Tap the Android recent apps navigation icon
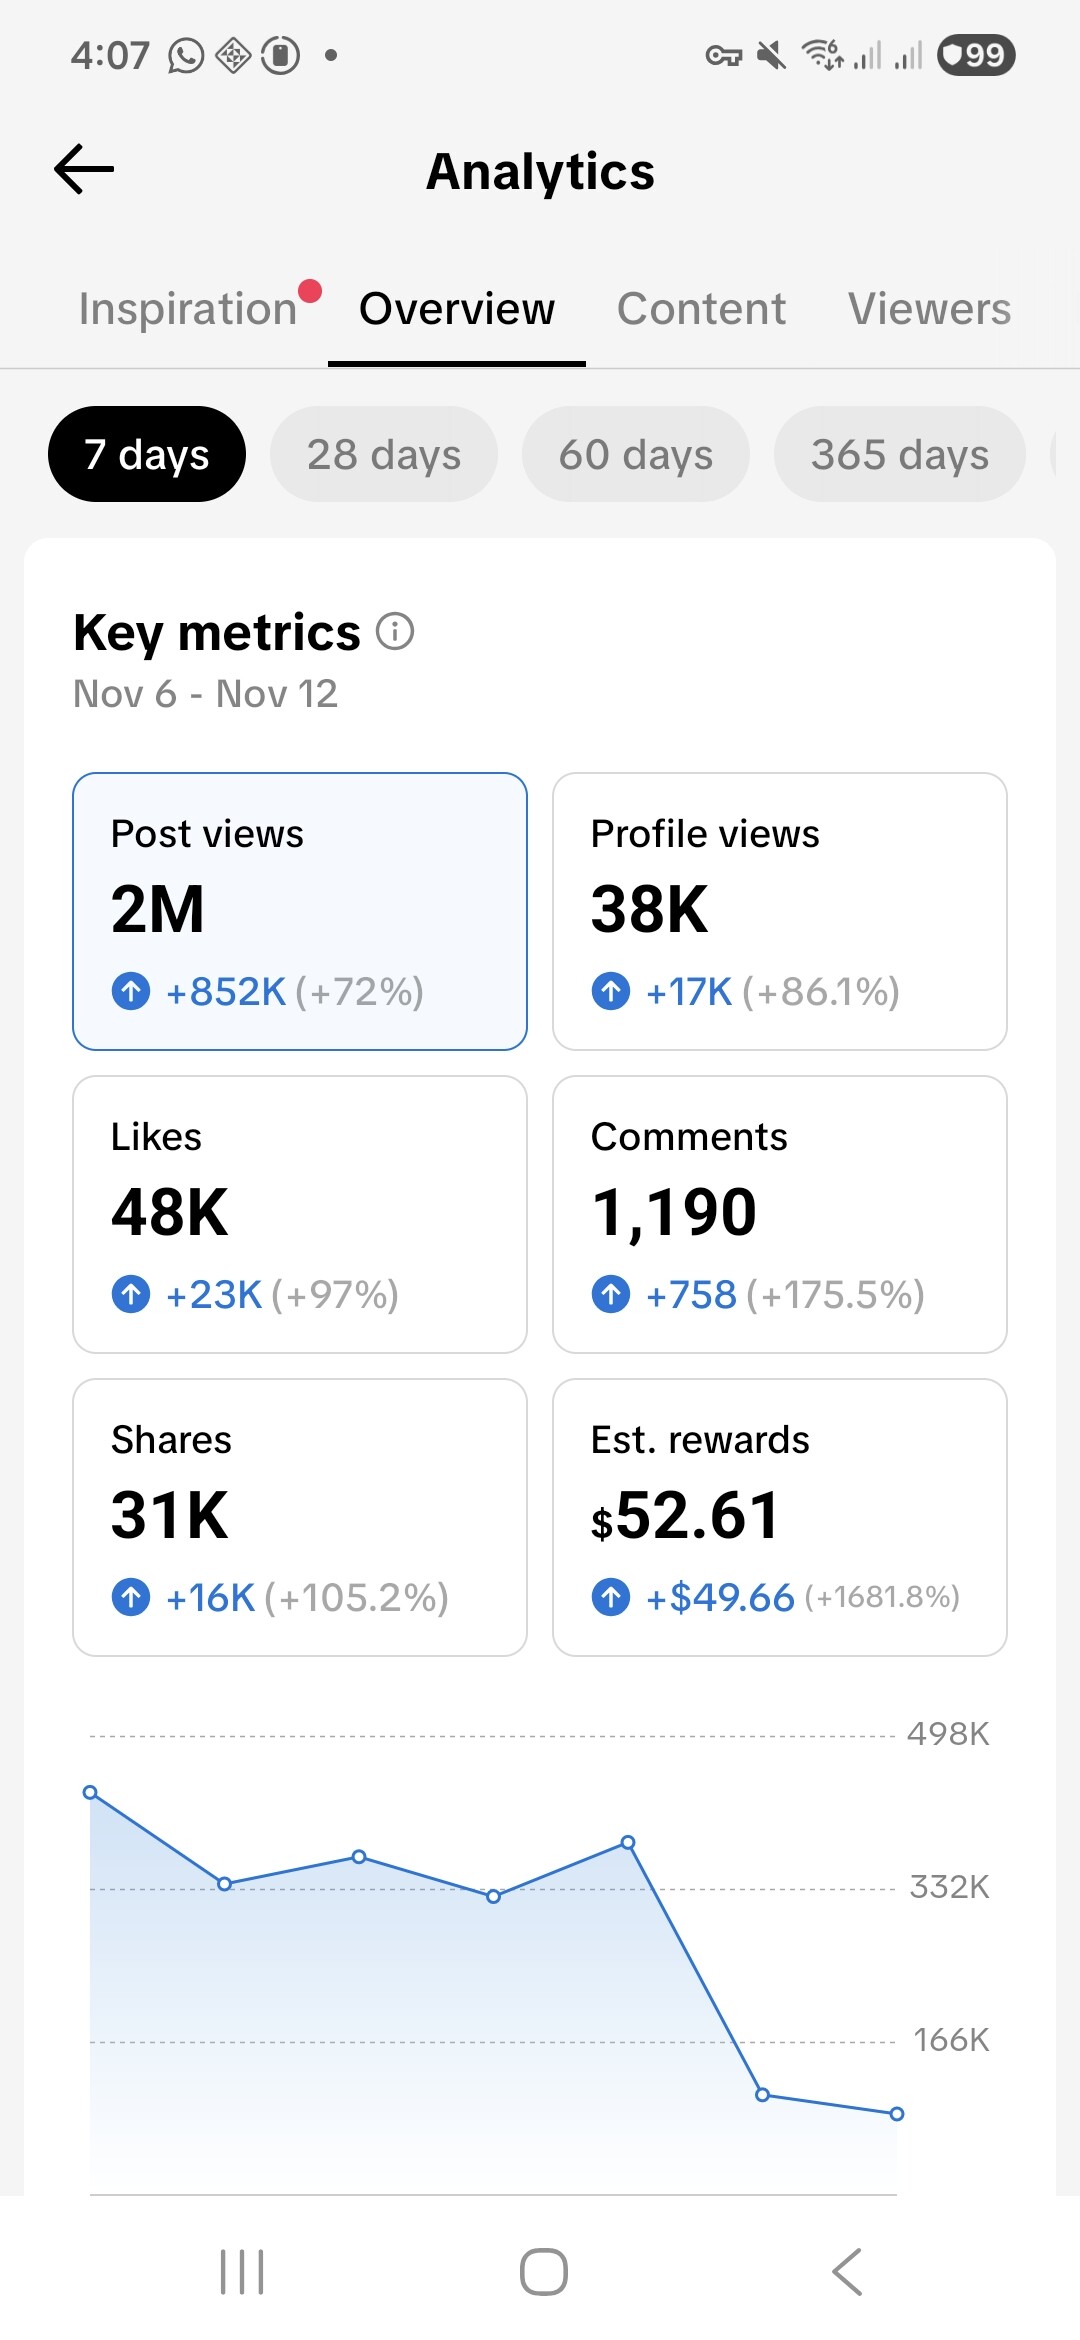The image size is (1080, 2340). (x=241, y=2272)
